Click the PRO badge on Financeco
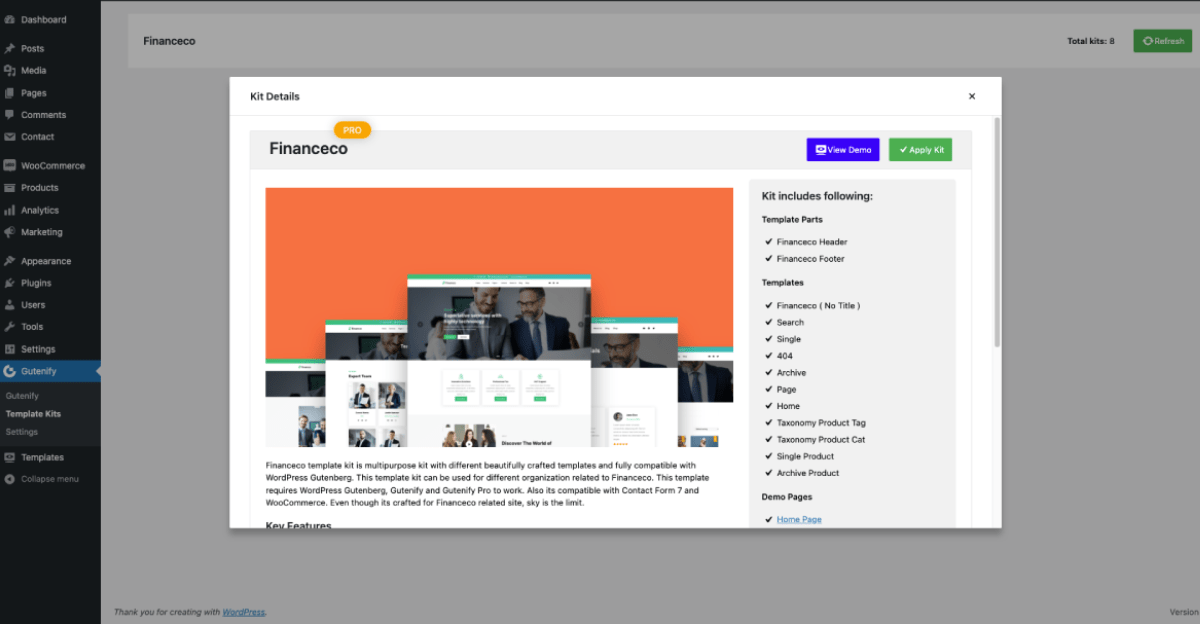 tap(352, 130)
